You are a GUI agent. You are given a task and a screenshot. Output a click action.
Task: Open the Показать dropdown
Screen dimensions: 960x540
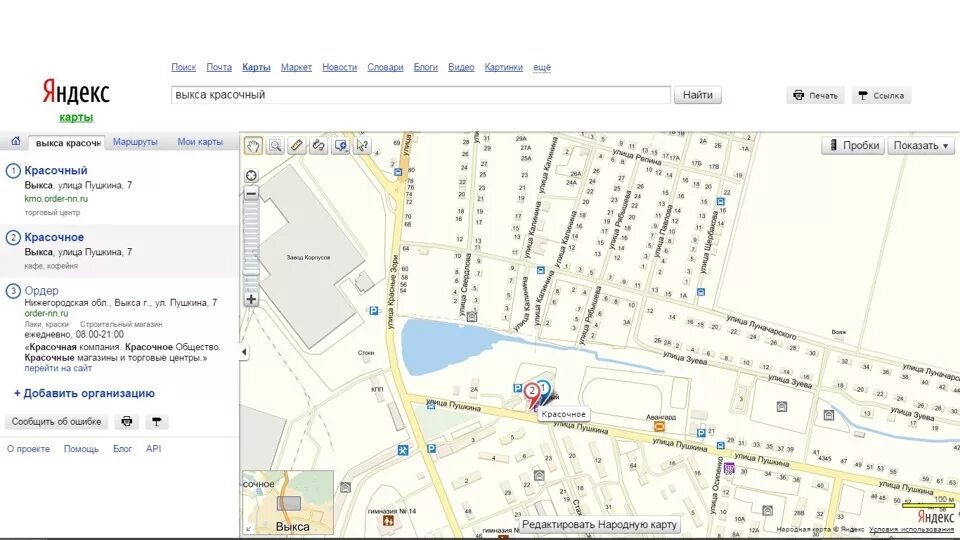(x=921, y=146)
